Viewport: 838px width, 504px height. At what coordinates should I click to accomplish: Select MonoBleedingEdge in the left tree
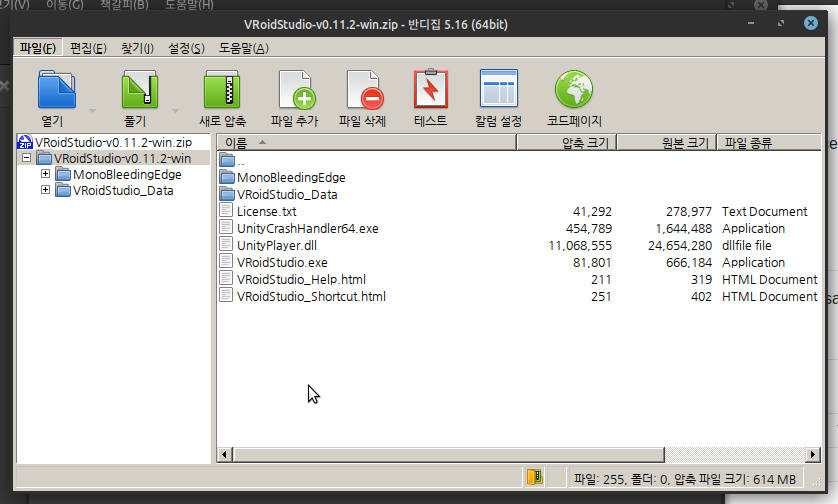tap(127, 174)
